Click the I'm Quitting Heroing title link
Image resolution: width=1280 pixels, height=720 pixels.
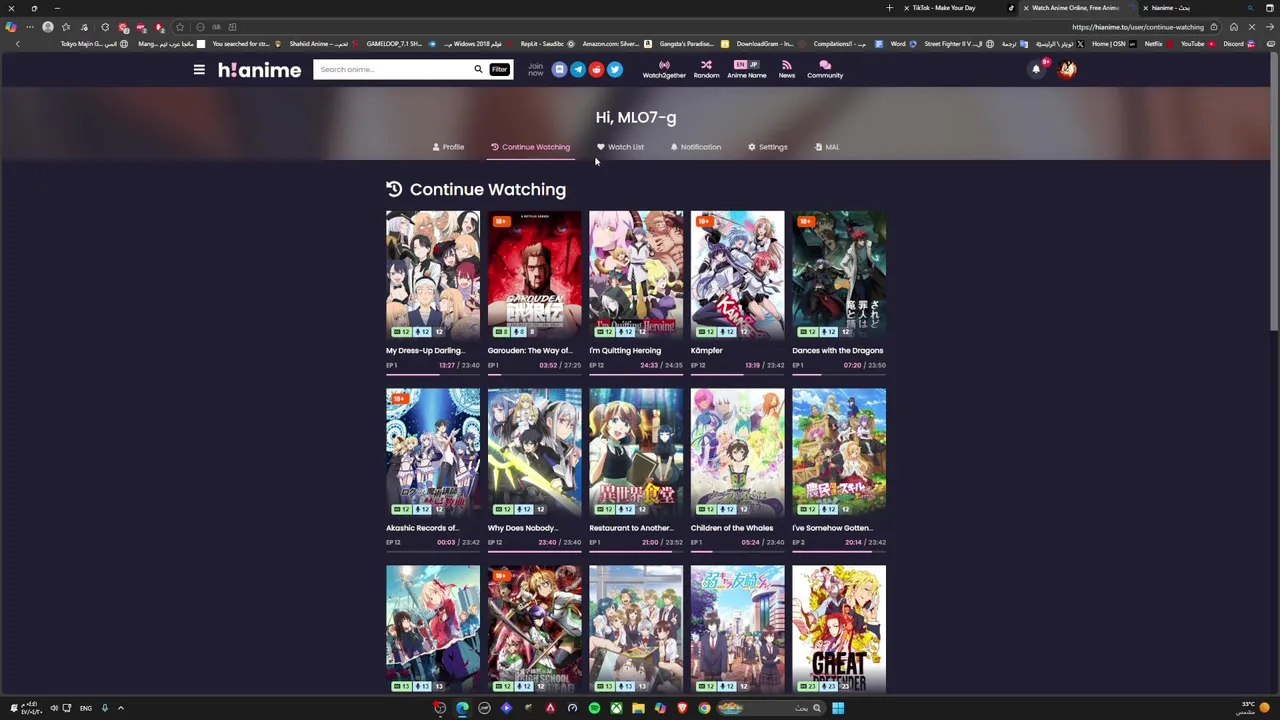coord(625,351)
